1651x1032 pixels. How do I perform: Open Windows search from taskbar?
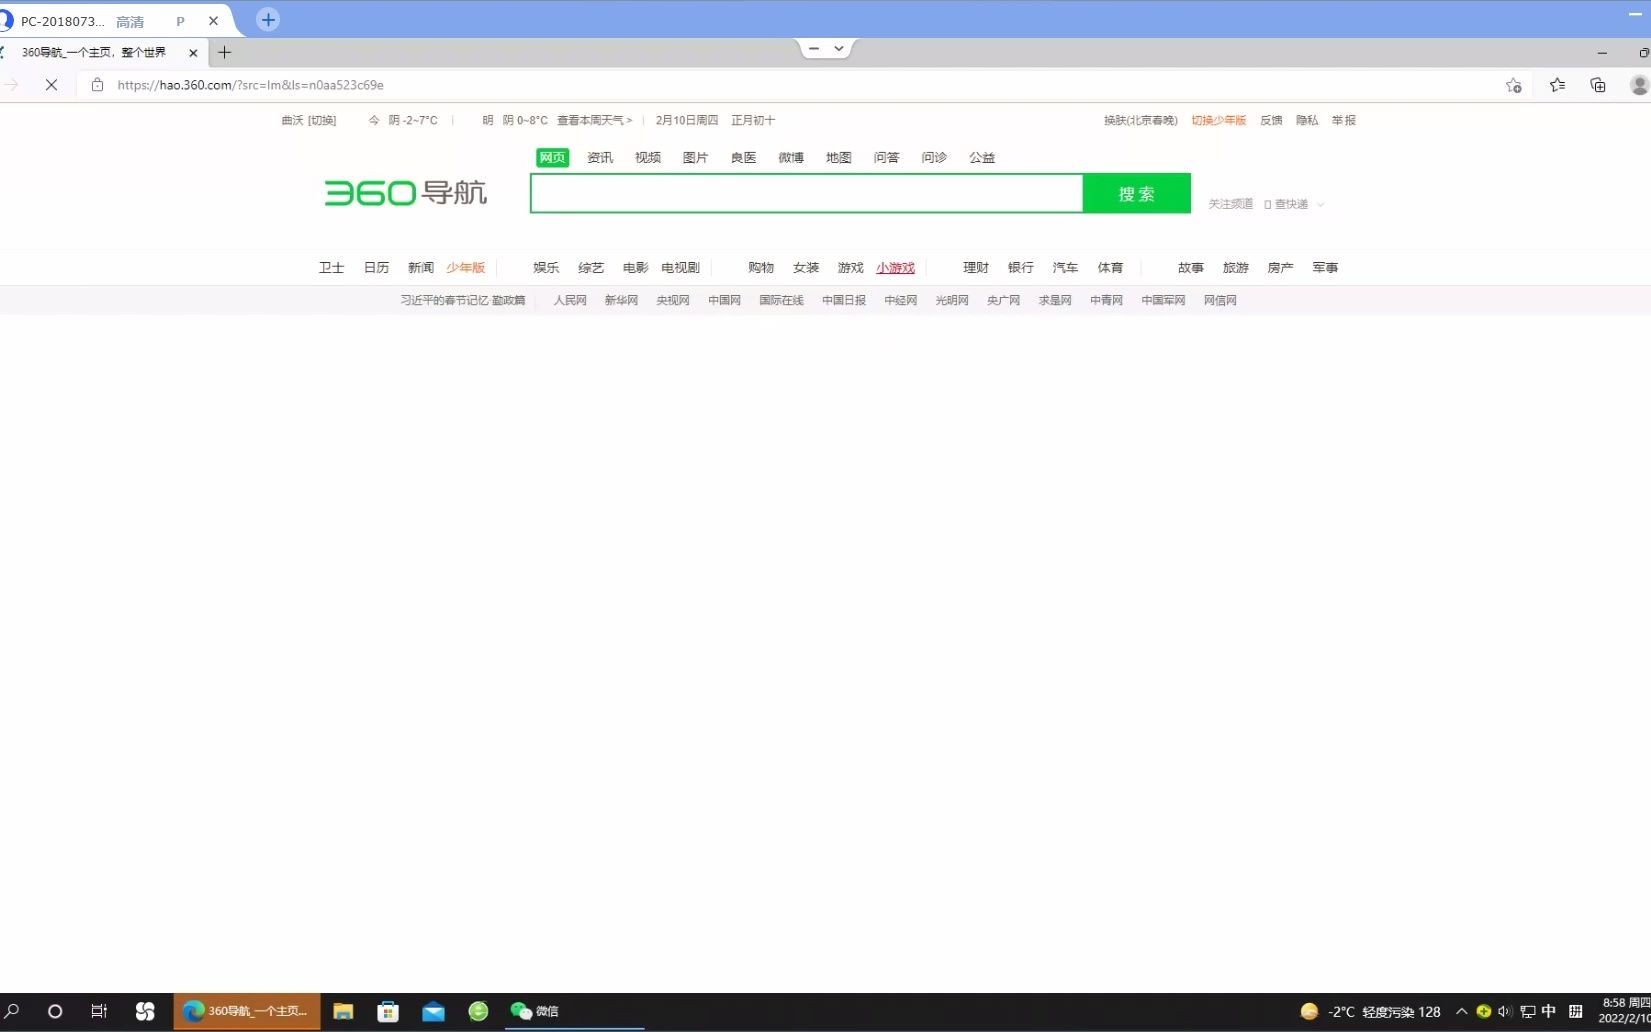point(12,1011)
